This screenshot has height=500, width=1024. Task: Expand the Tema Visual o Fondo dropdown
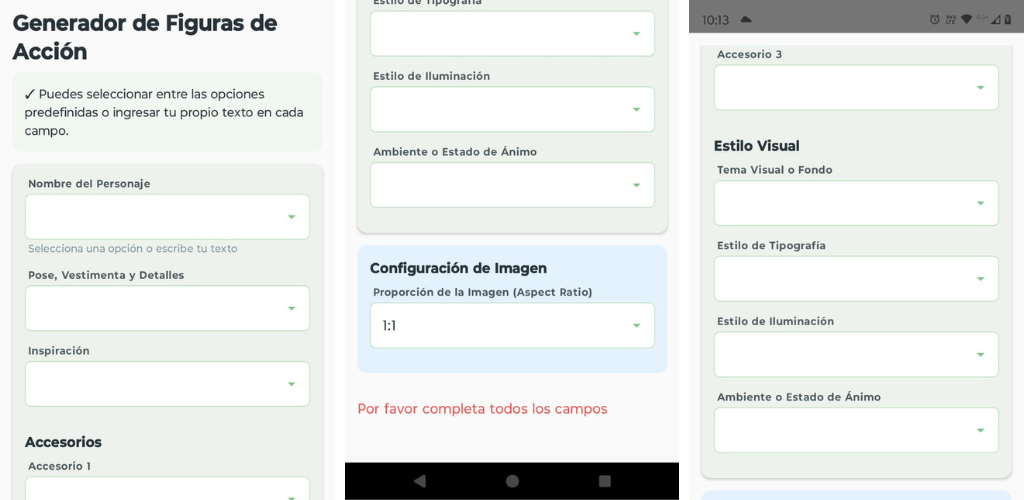pyautogui.click(x=856, y=203)
